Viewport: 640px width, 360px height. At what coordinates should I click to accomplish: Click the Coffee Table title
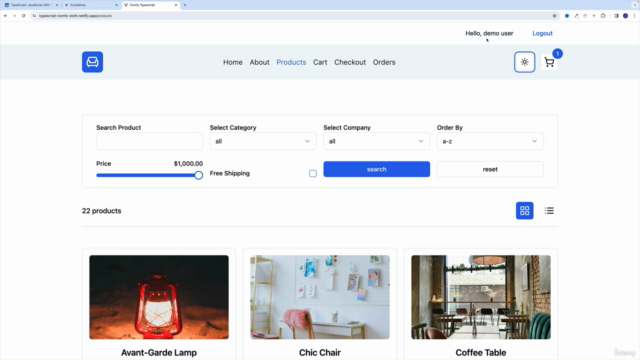click(481, 352)
